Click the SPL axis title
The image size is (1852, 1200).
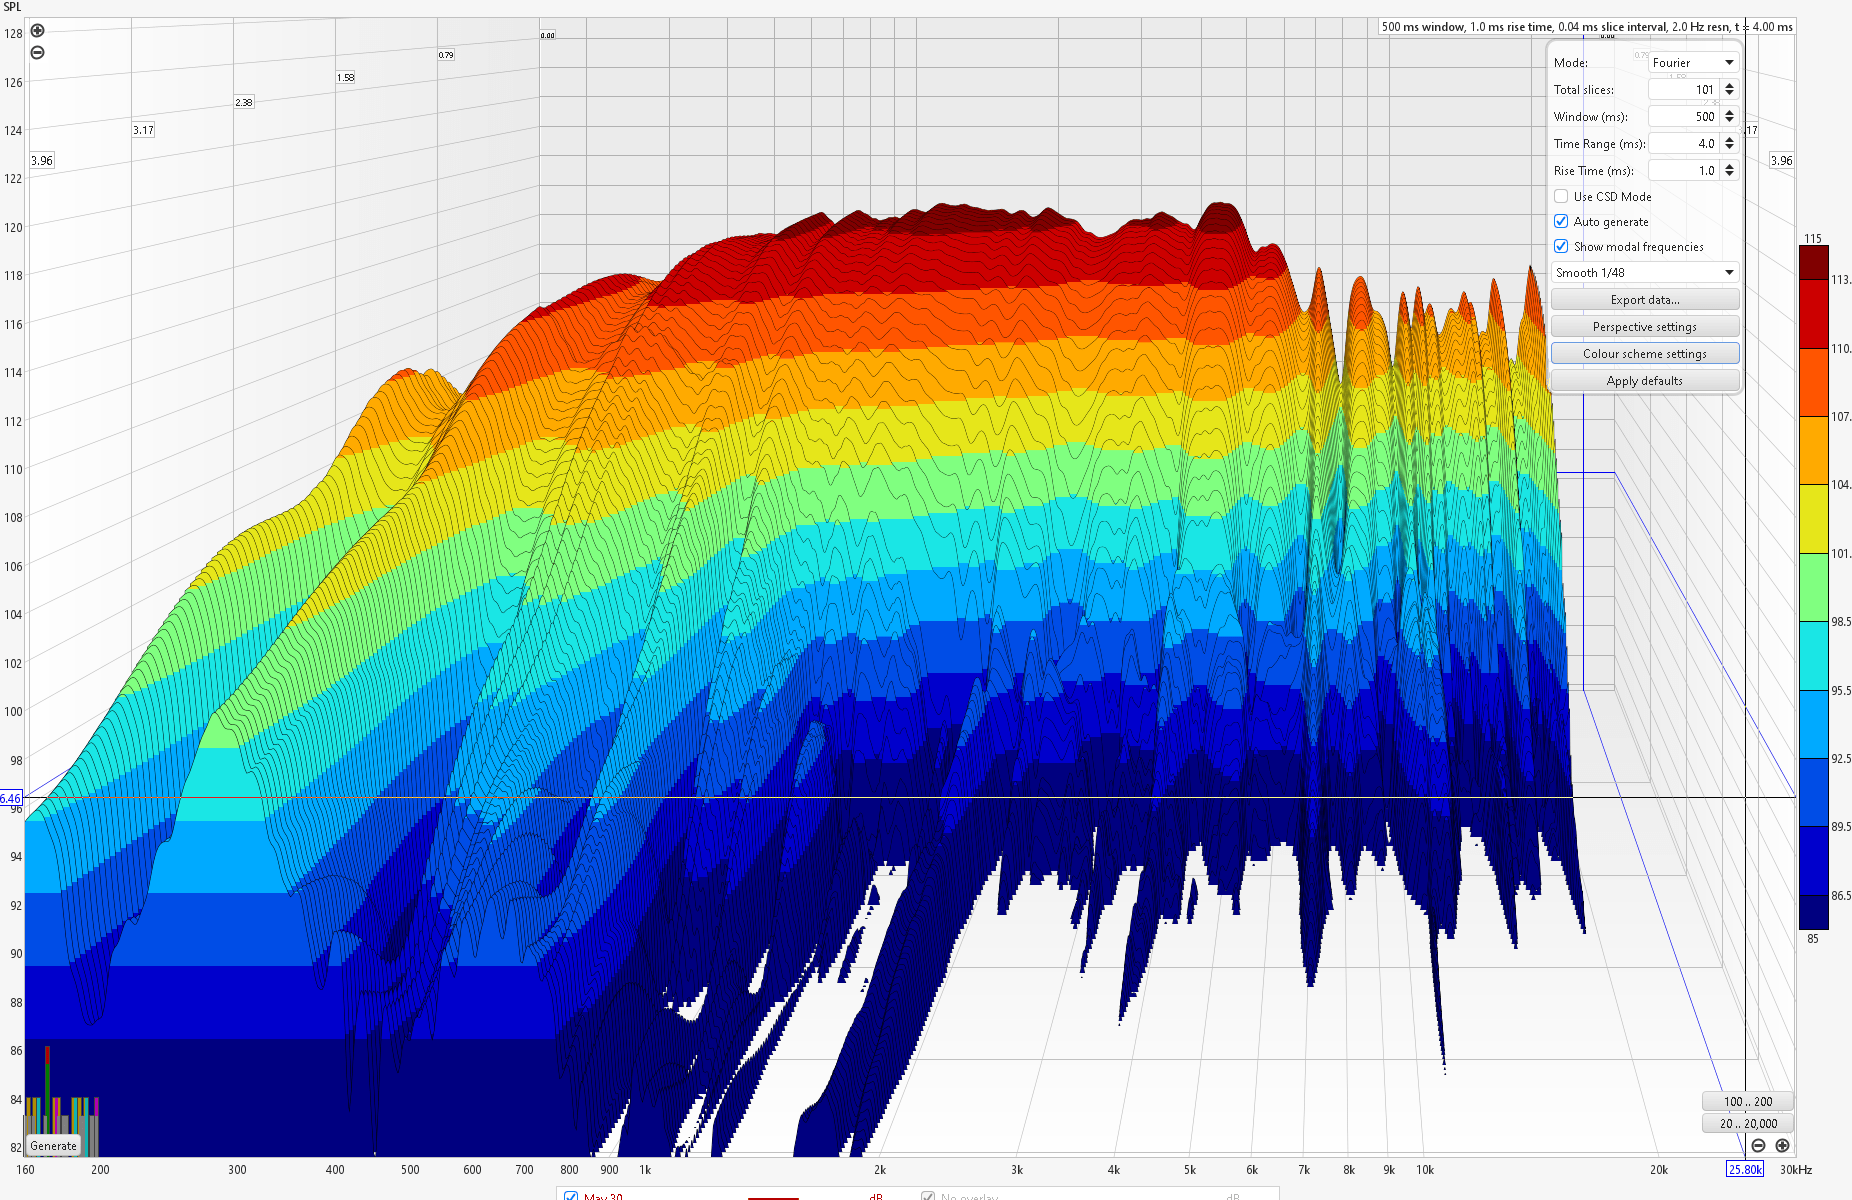coord(12,7)
